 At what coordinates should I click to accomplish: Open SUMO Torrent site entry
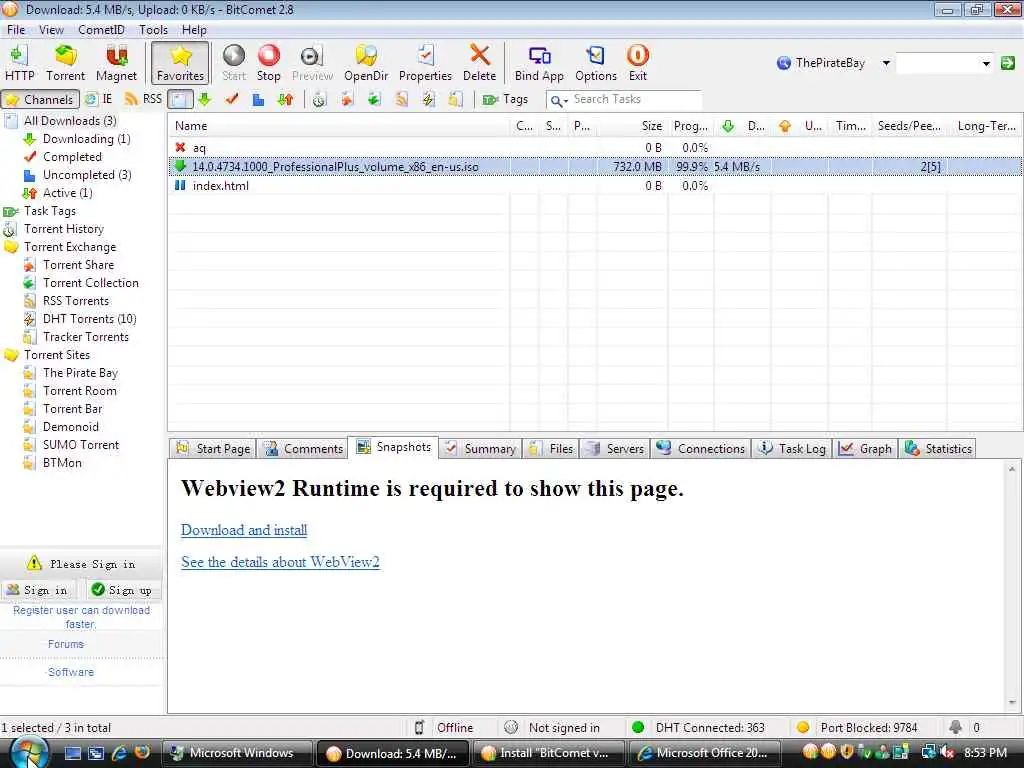[81, 445]
